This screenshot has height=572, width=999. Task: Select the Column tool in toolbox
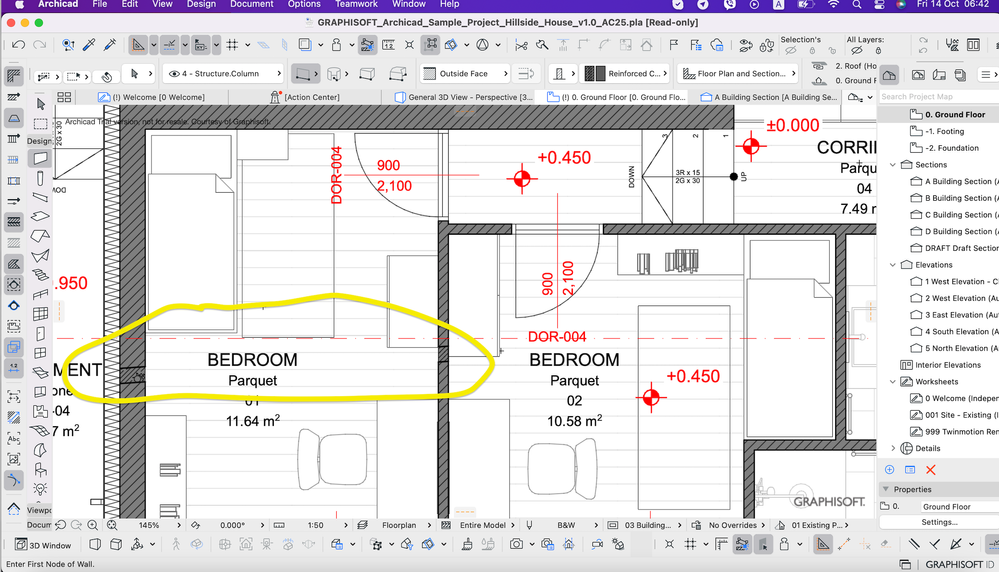click(40, 178)
